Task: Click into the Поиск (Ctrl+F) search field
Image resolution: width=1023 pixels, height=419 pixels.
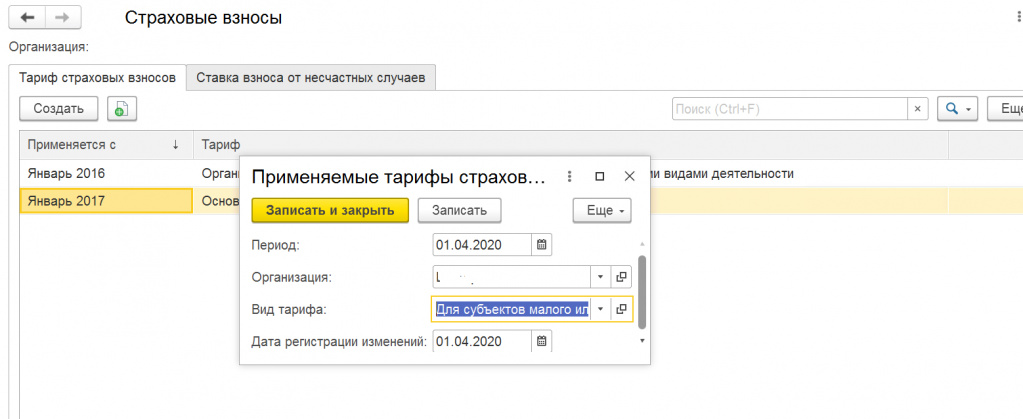Action: coord(788,109)
